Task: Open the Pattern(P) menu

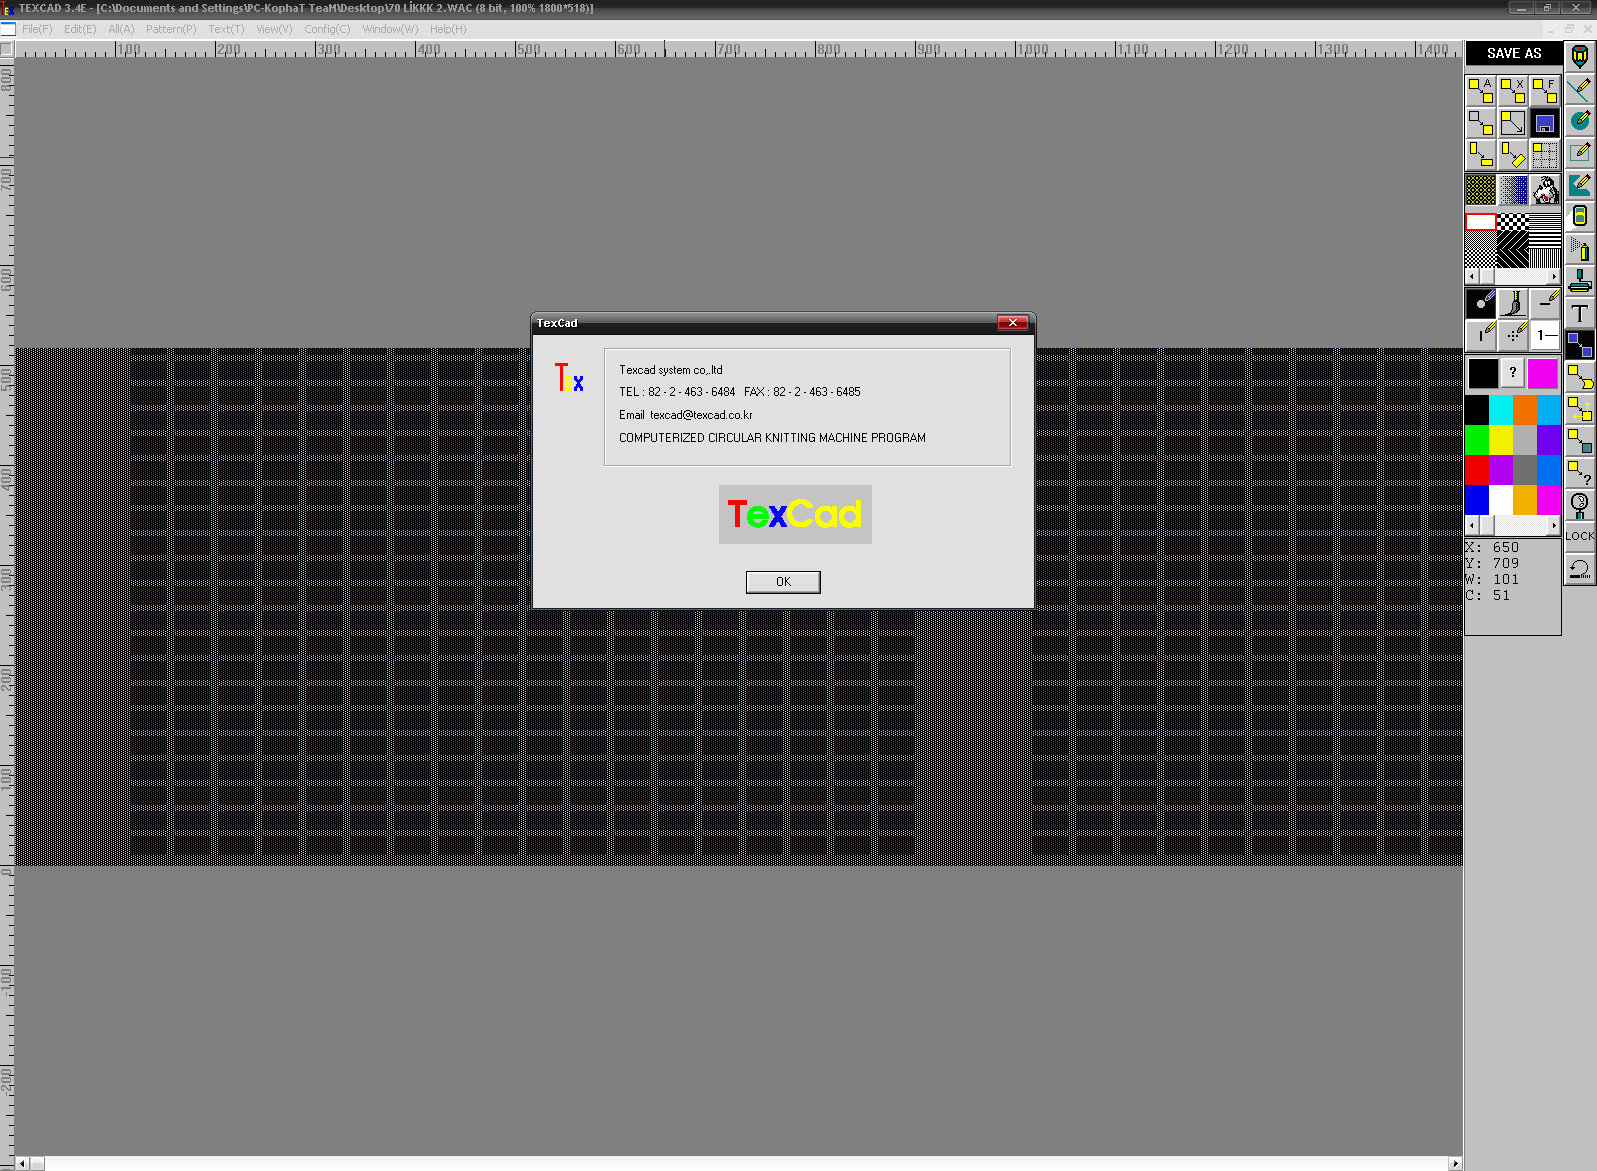Action: pos(171,29)
